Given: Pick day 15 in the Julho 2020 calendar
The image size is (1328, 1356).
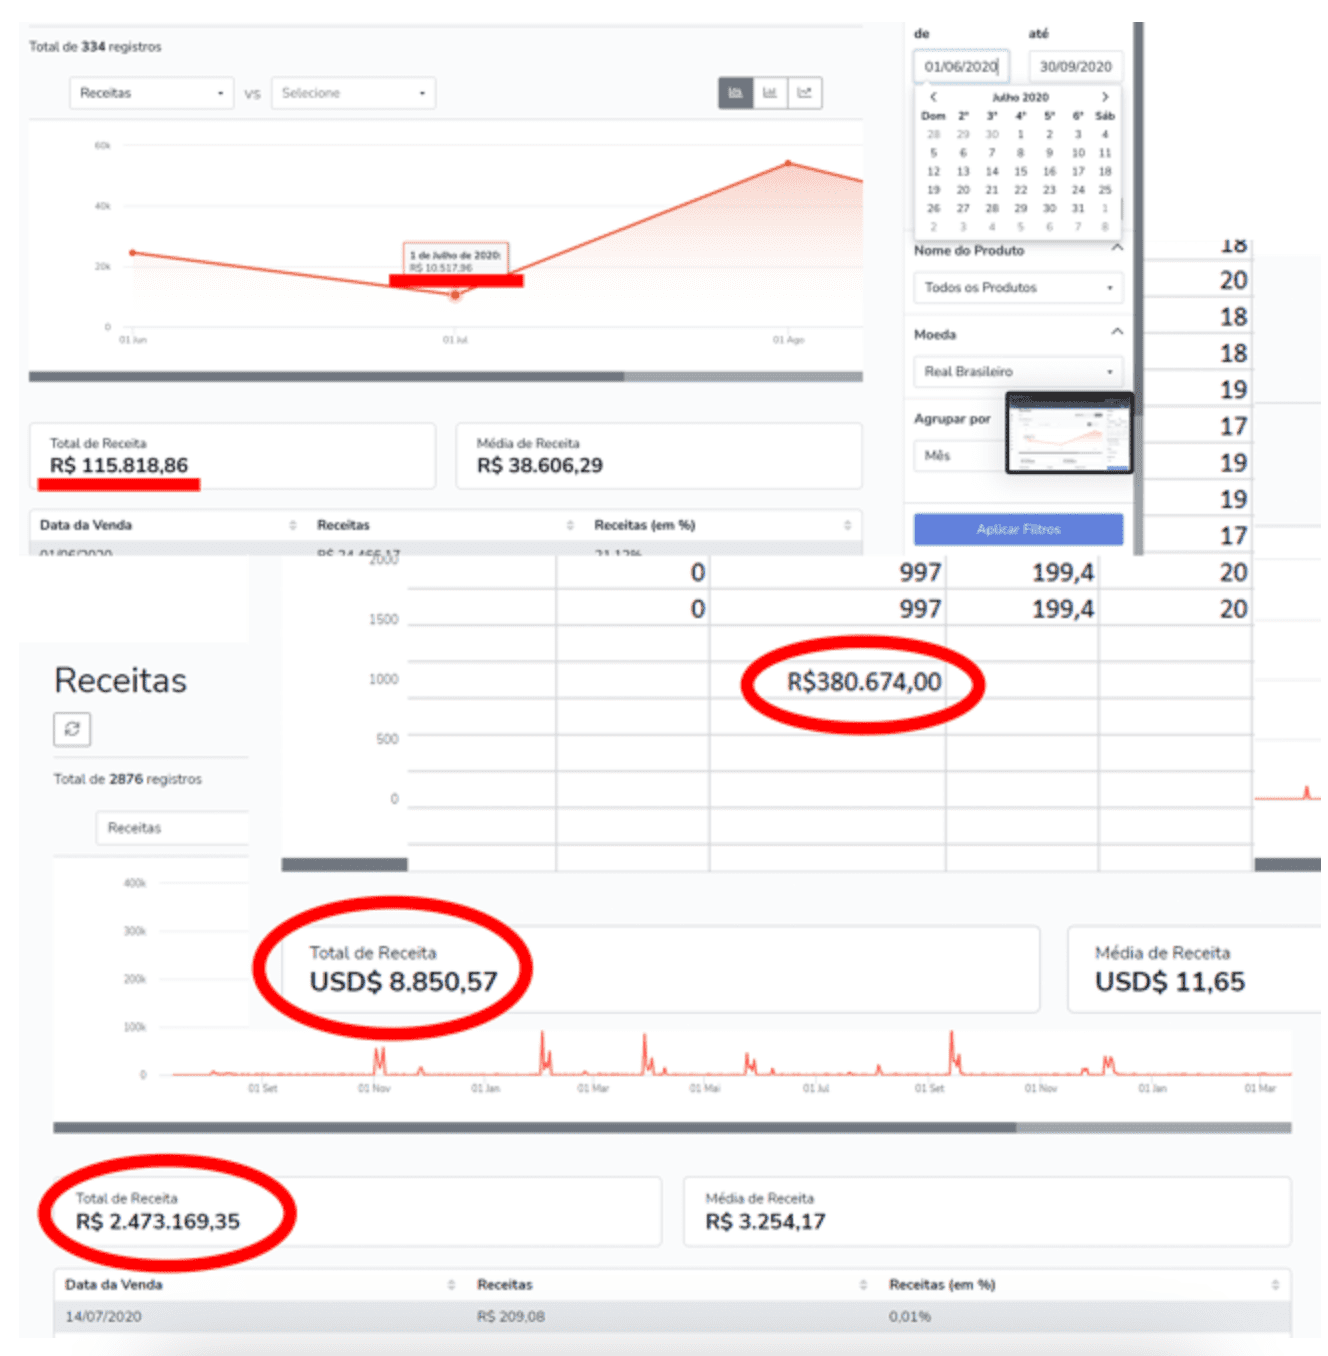Looking at the screenshot, I should 1020,171.
